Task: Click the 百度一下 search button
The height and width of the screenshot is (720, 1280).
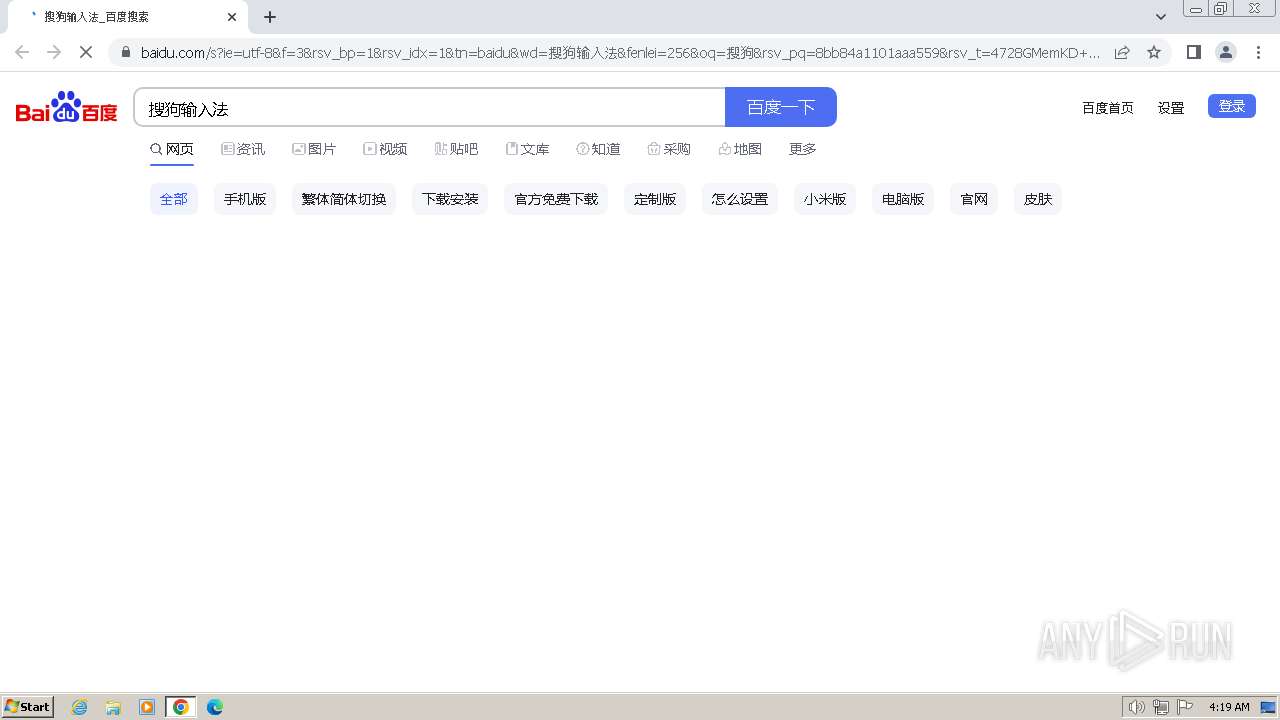Action: (781, 107)
